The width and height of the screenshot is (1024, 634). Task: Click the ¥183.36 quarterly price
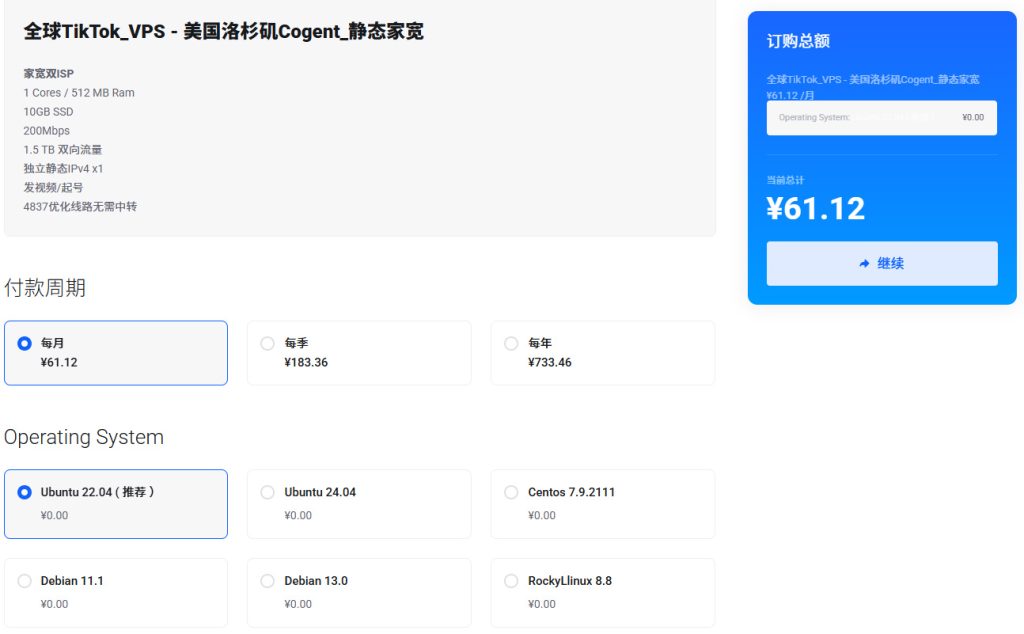(x=306, y=362)
